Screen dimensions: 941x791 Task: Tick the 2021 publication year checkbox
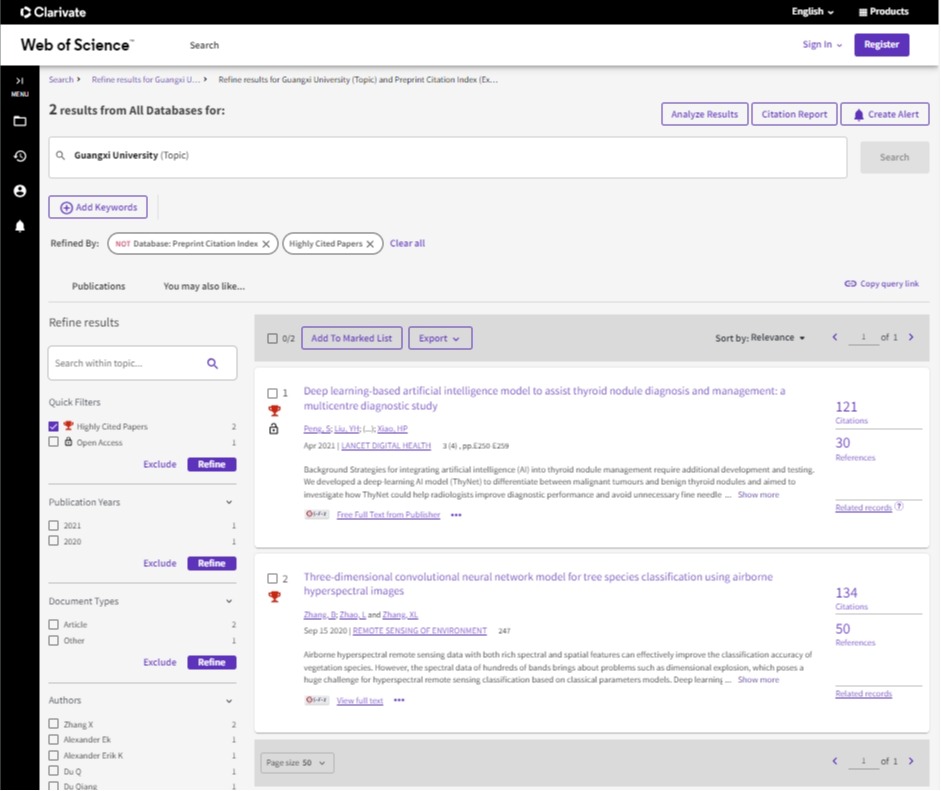tap(54, 526)
